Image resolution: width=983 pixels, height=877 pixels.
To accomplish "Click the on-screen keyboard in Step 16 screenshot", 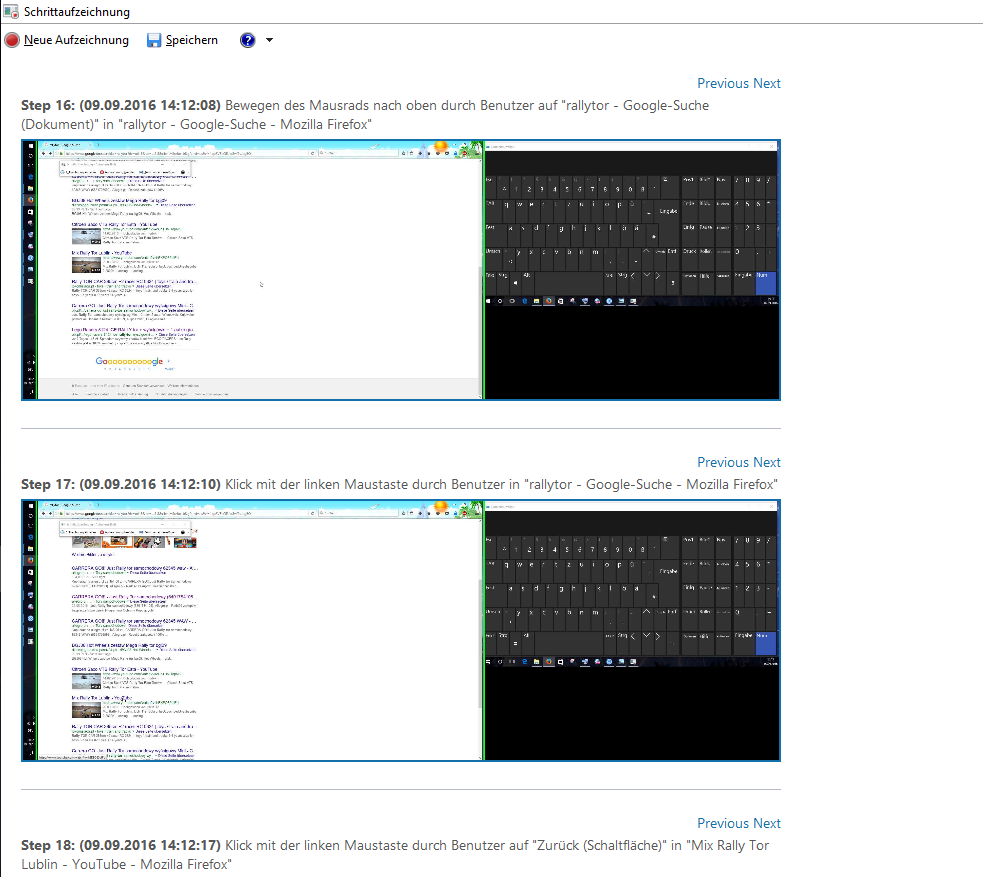I will [x=630, y=230].
